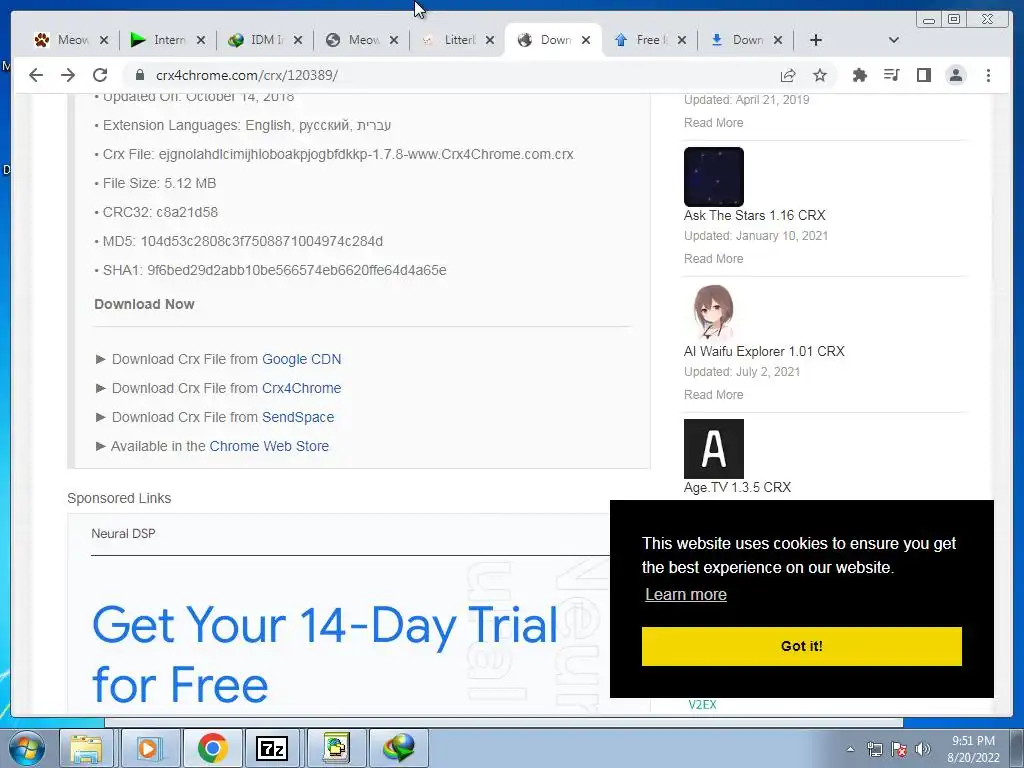This screenshot has height=768, width=1024.
Task: Expand the tab search dropdown
Action: click(894, 40)
